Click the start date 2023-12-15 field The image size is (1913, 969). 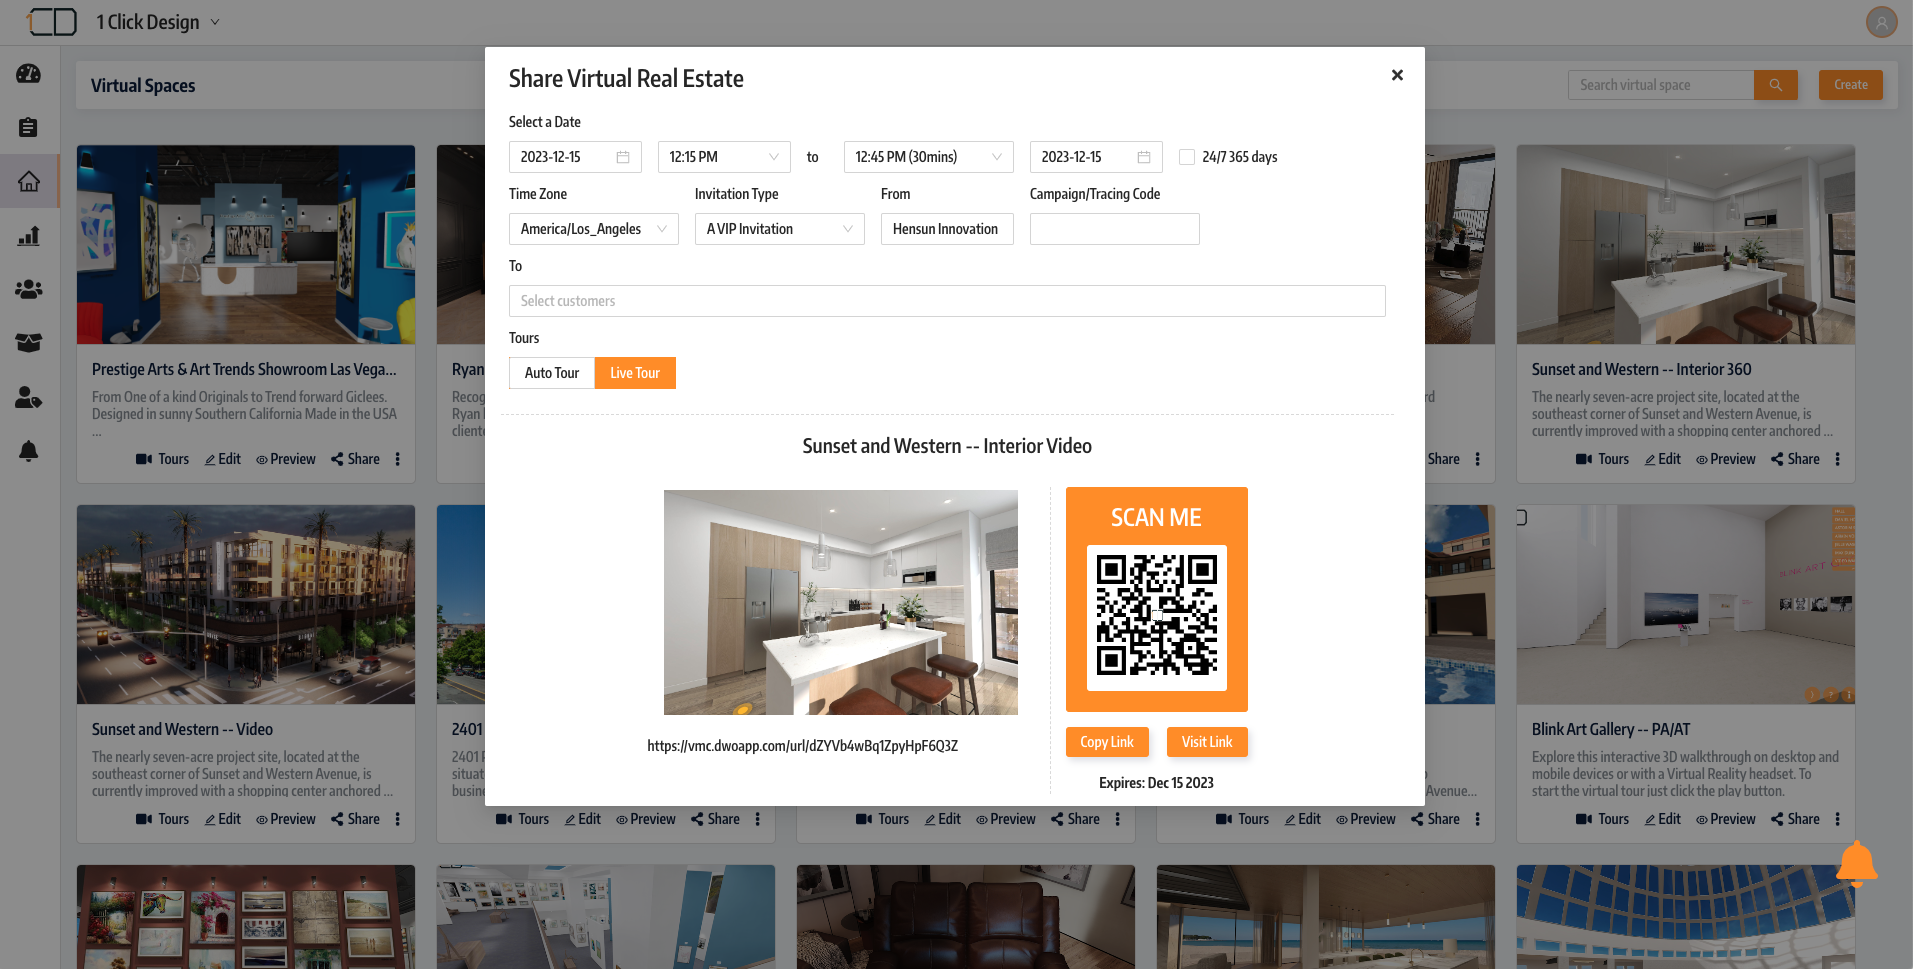575,157
